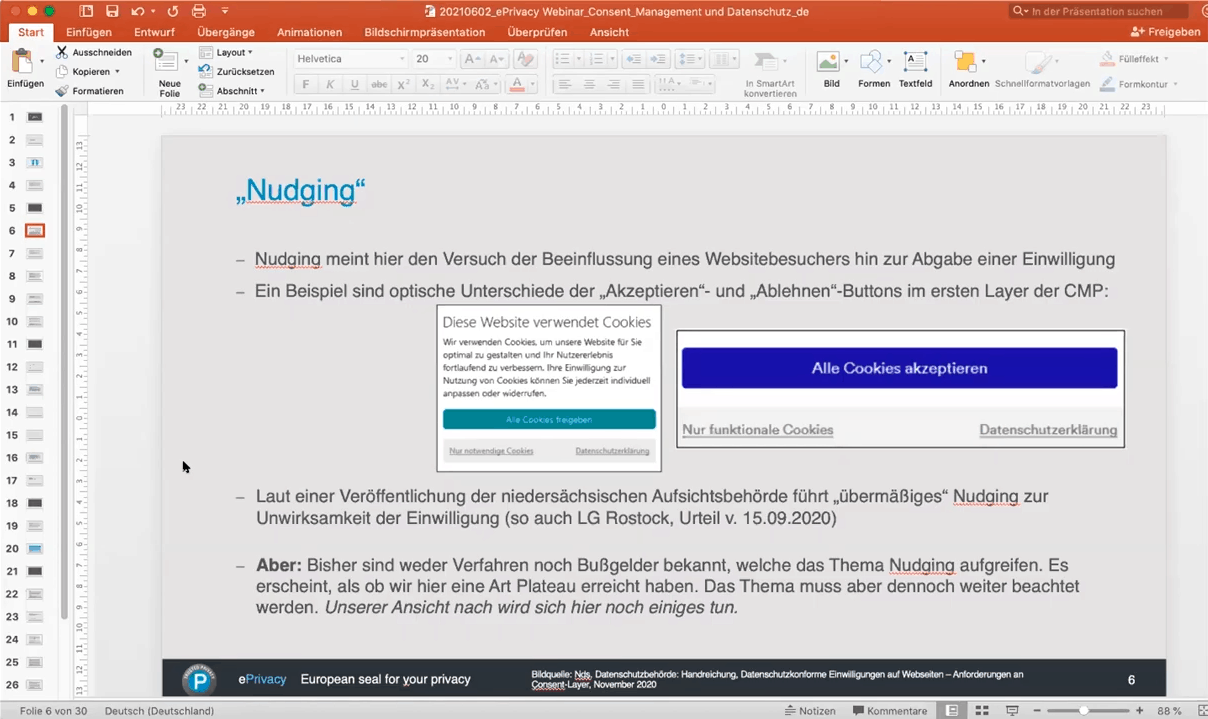This screenshot has width=1208, height=719.
Task: Switch to slide sorter view icon
Action: (x=982, y=710)
